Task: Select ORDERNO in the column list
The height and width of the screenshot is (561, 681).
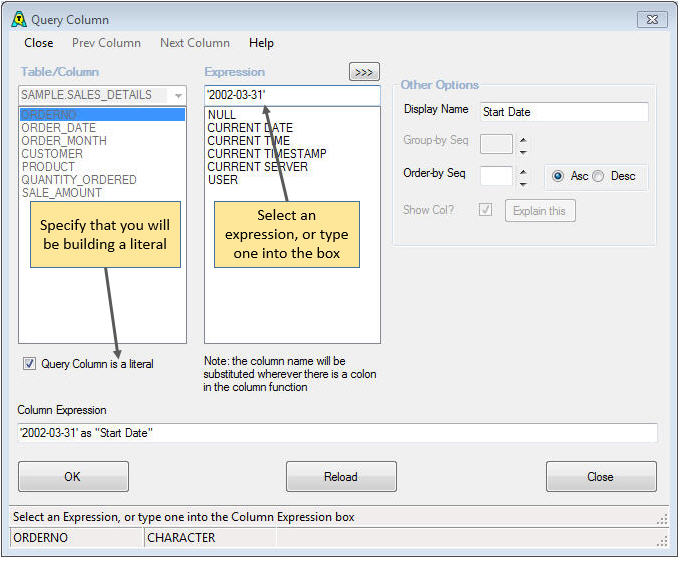Action: tap(102, 115)
